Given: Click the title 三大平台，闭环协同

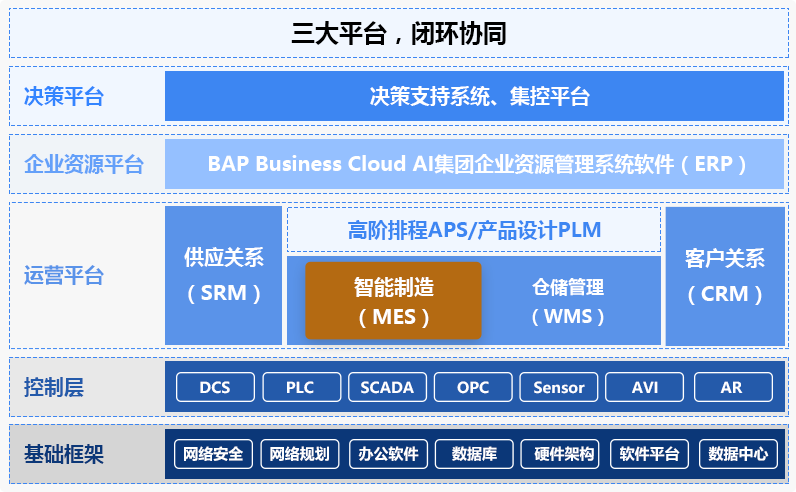Looking at the screenshot, I should coord(399,34).
